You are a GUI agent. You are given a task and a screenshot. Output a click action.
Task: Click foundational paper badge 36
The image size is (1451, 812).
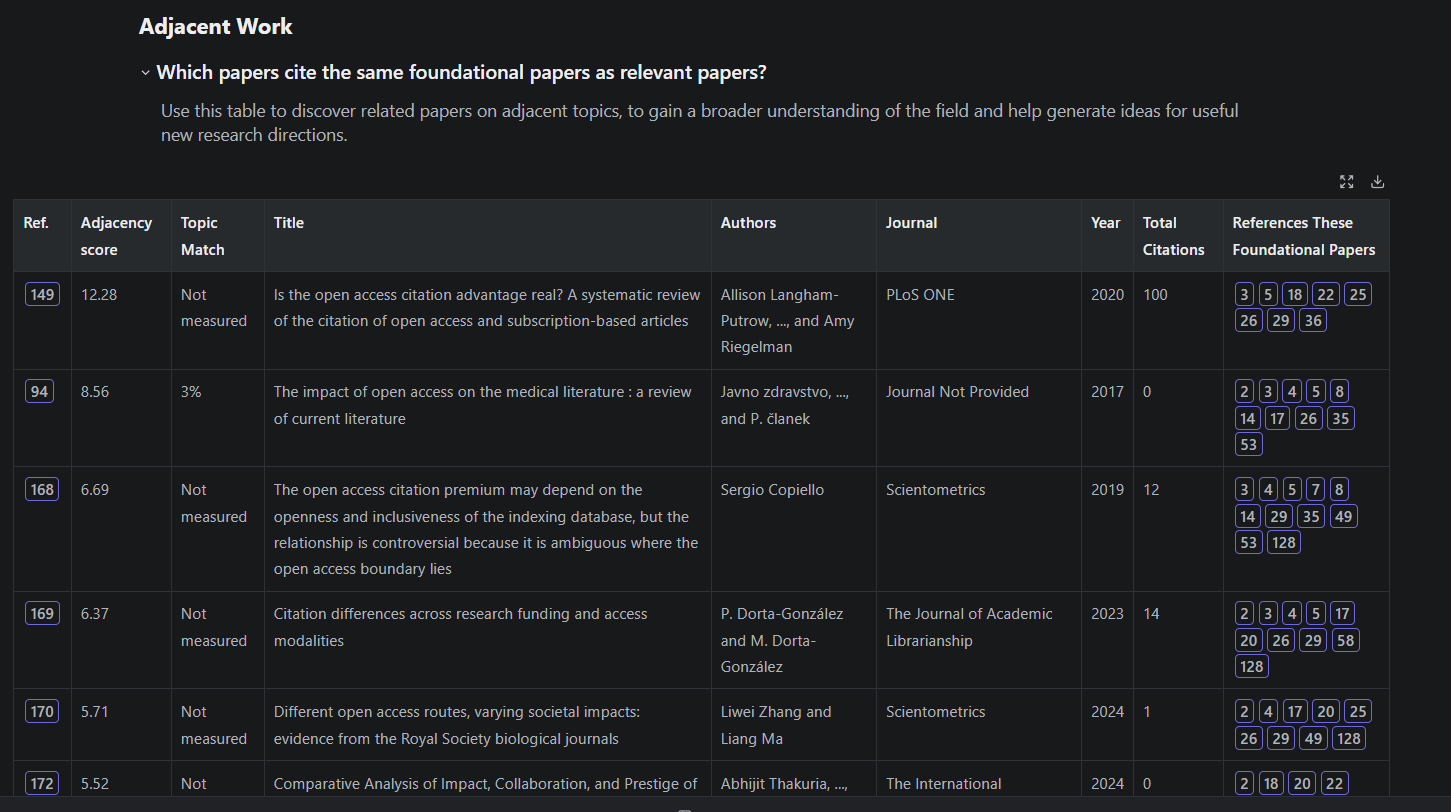1313,320
